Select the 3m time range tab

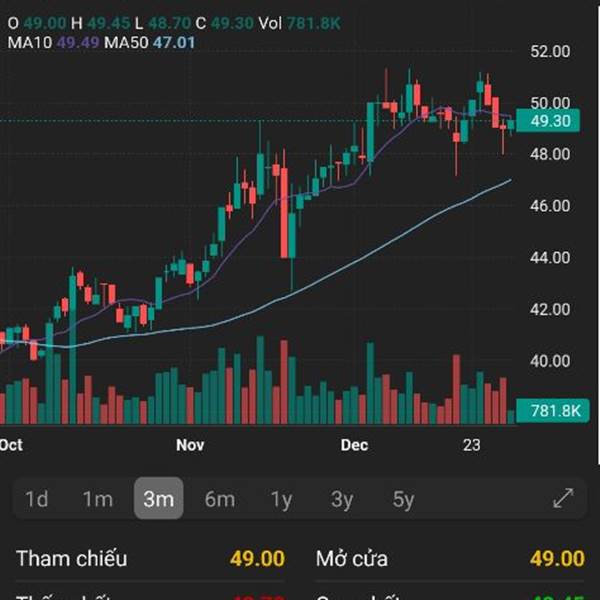tap(158, 498)
